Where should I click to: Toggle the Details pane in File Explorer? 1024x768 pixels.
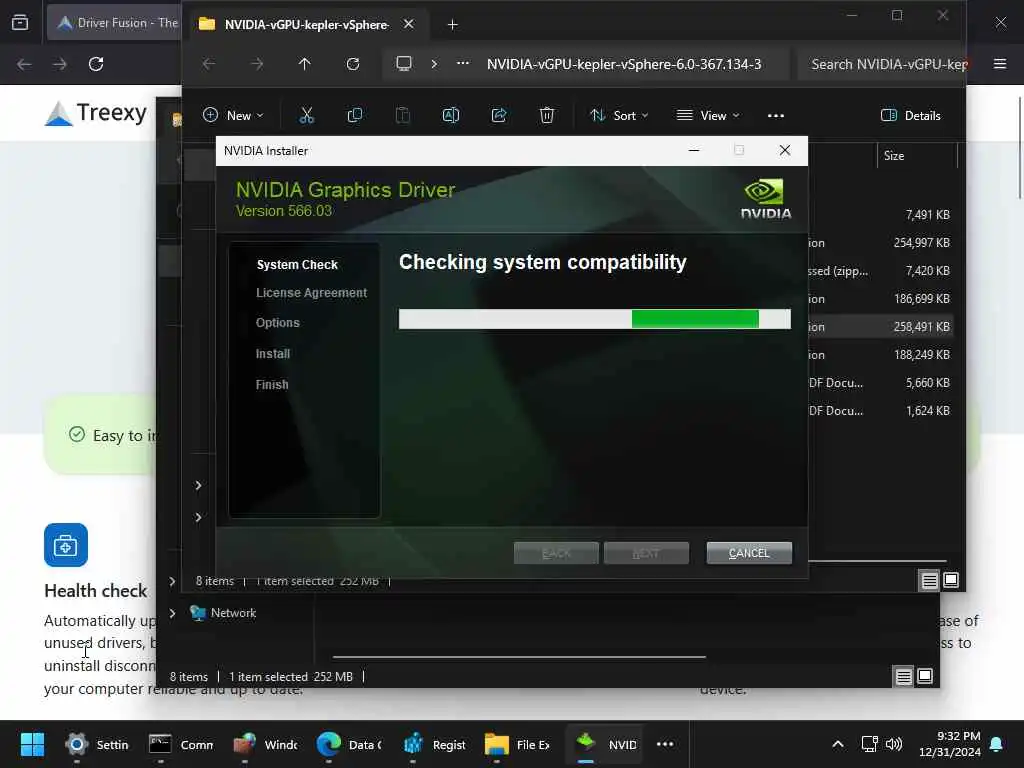tap(911, 116)
